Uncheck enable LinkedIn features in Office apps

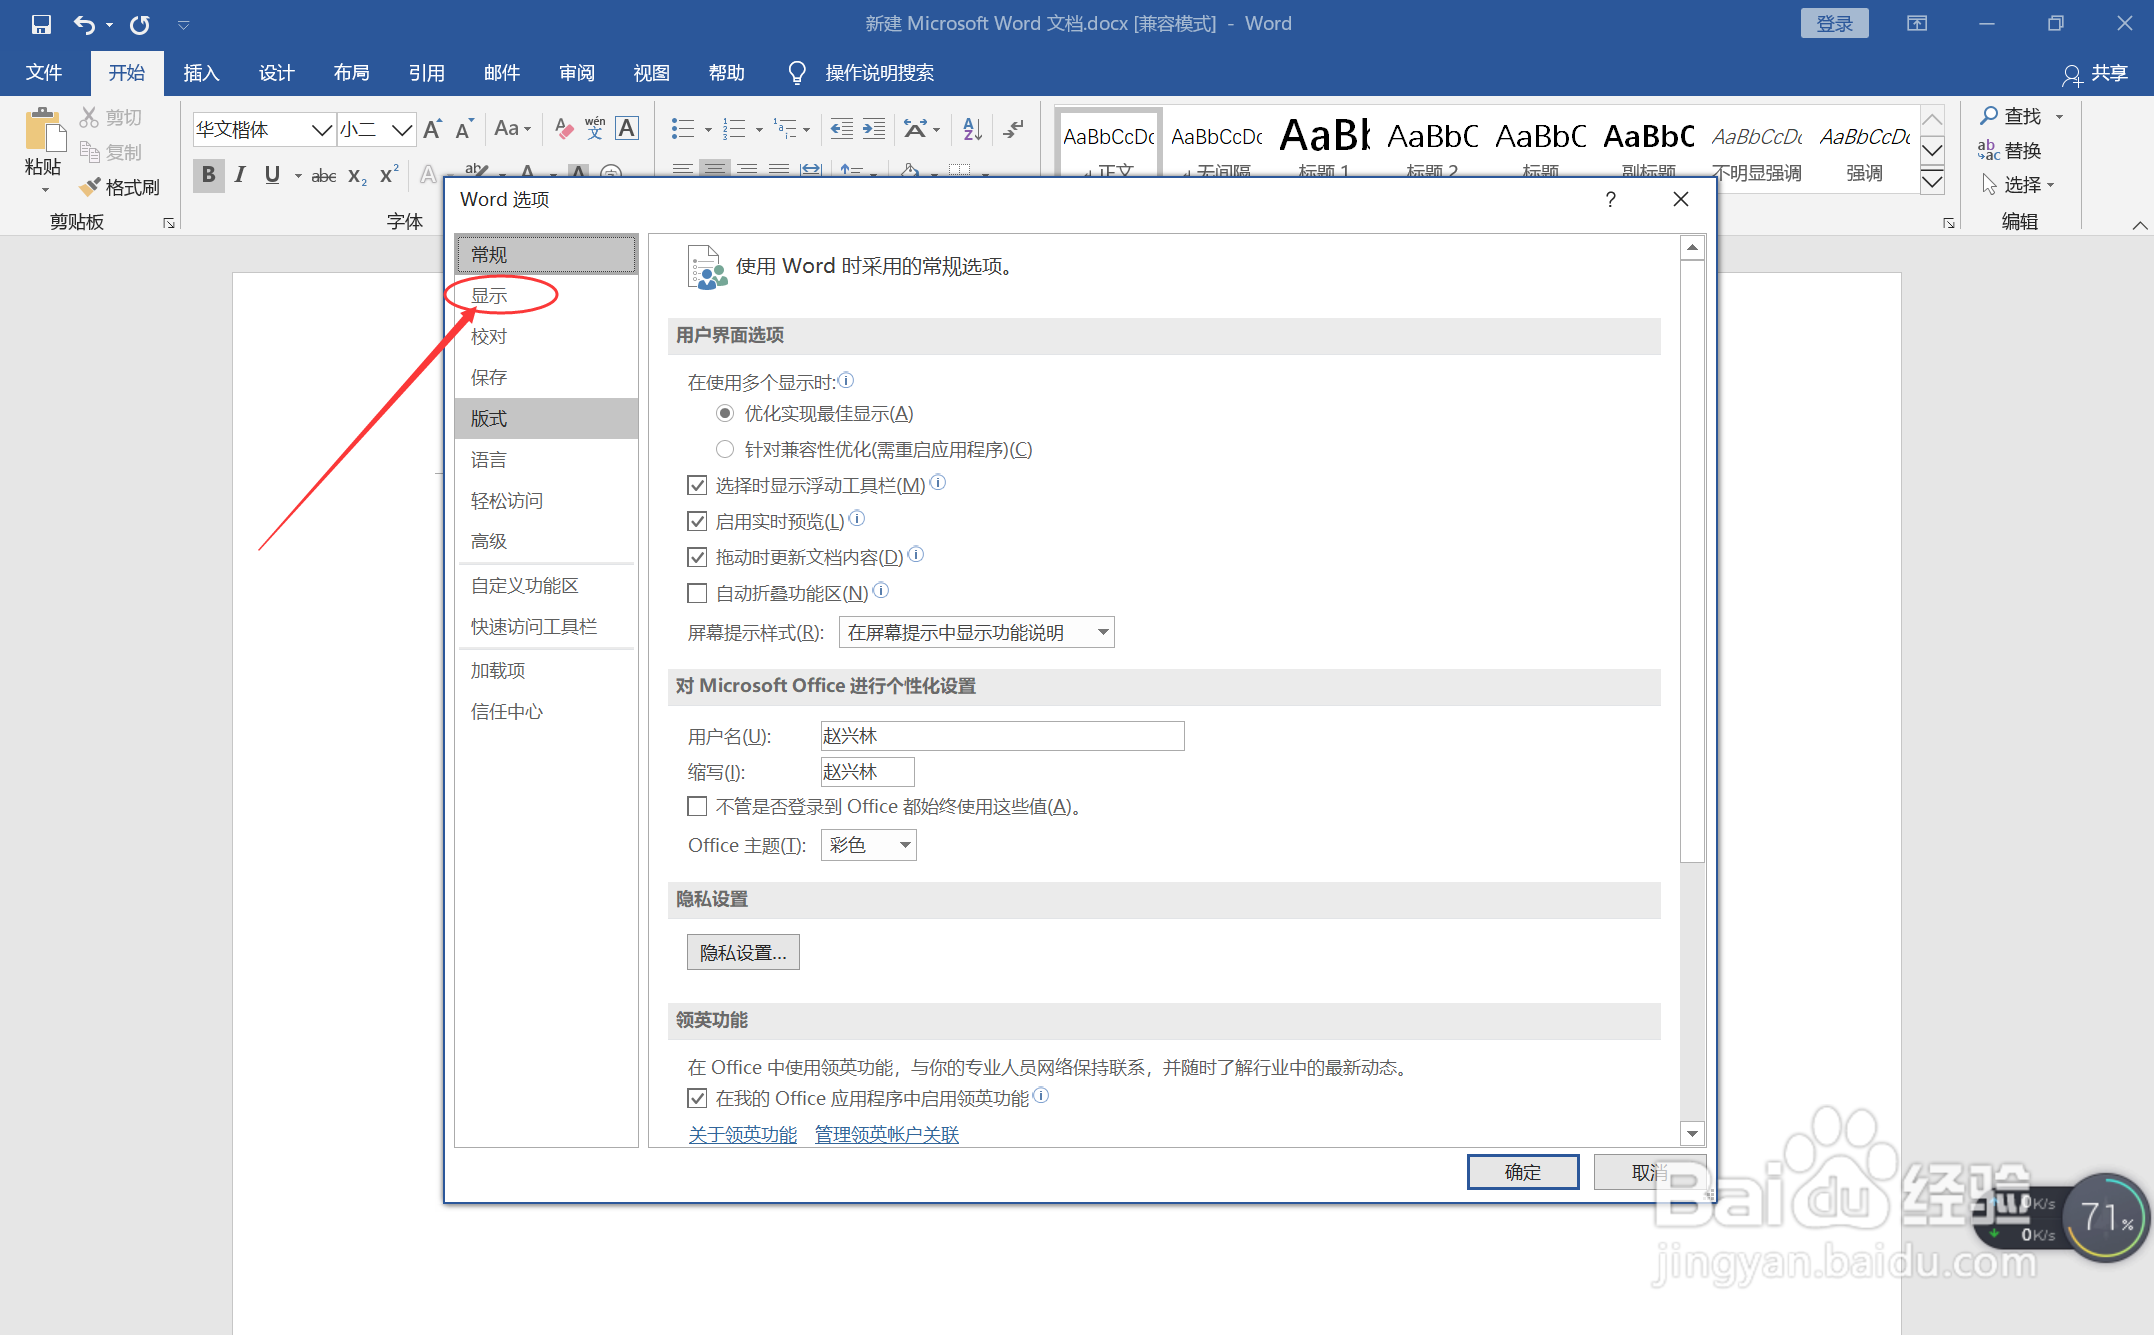tap(697, 1099)
